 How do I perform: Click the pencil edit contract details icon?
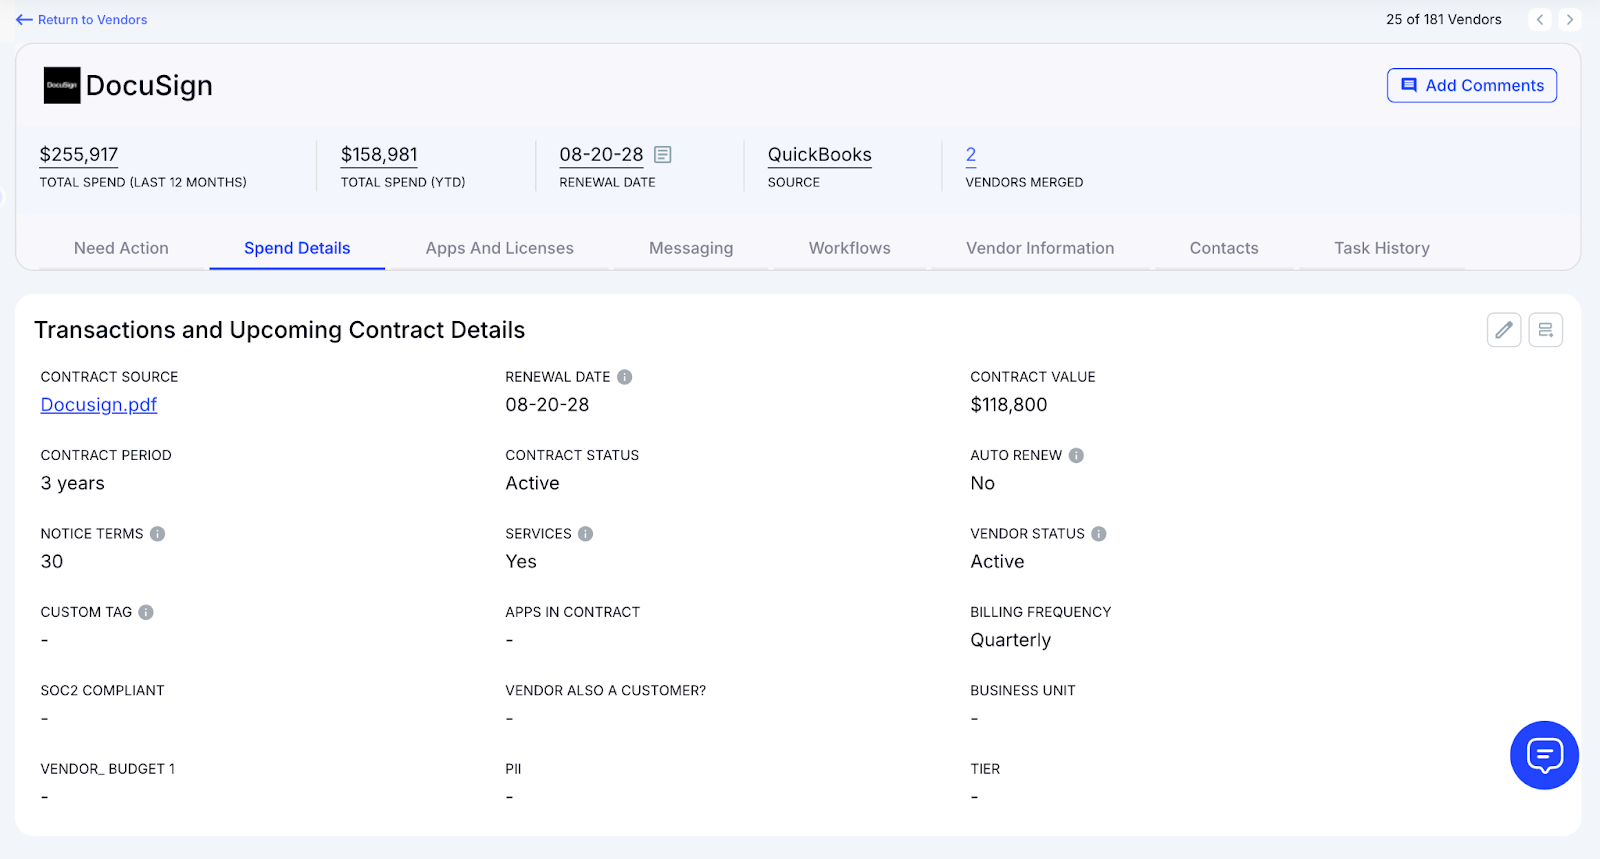tap(1504, 330)
